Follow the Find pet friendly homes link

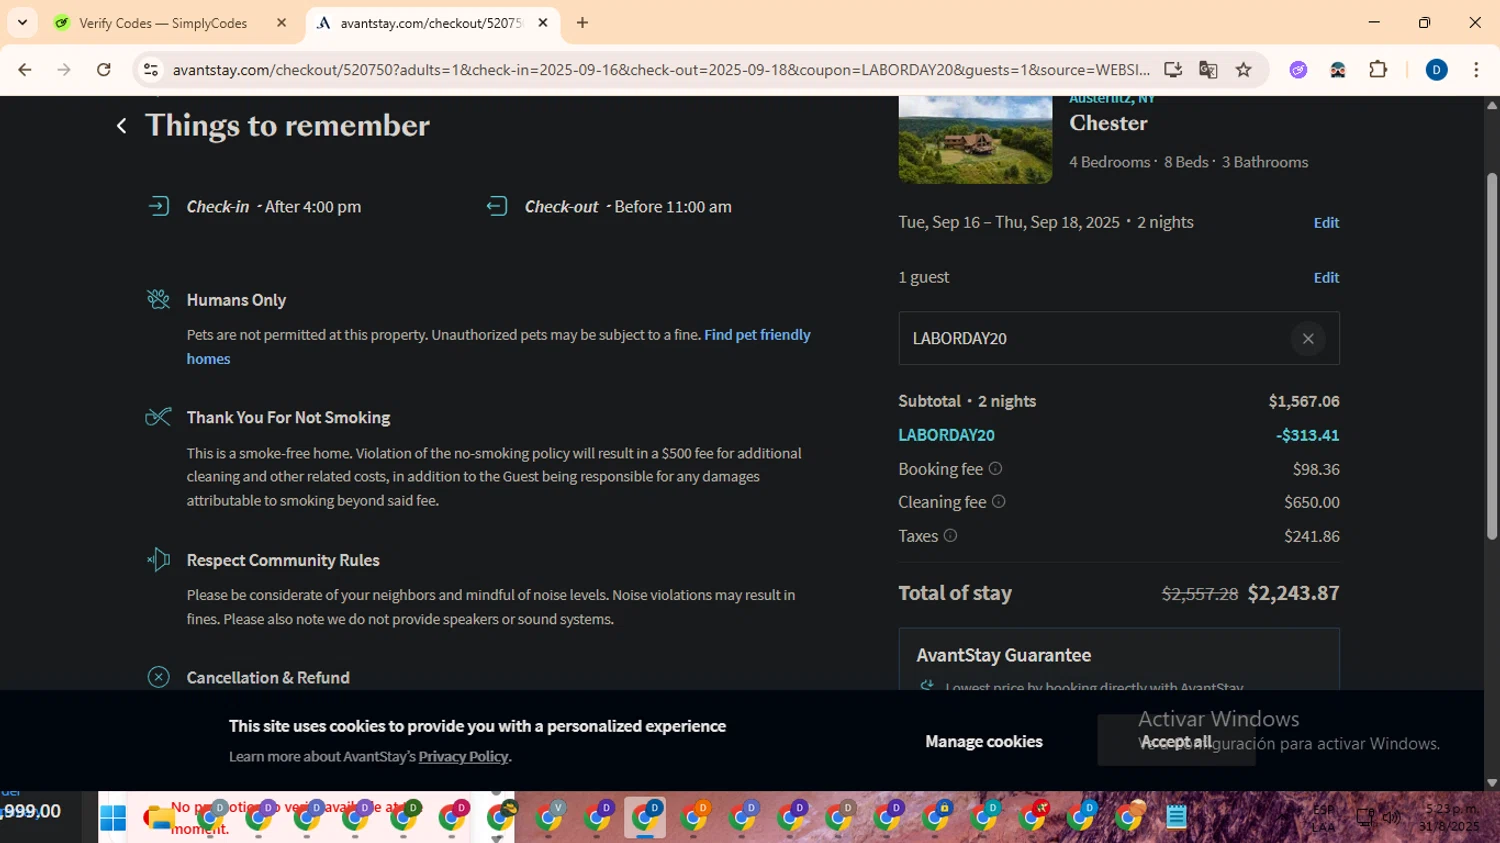[x=757, y=335]
